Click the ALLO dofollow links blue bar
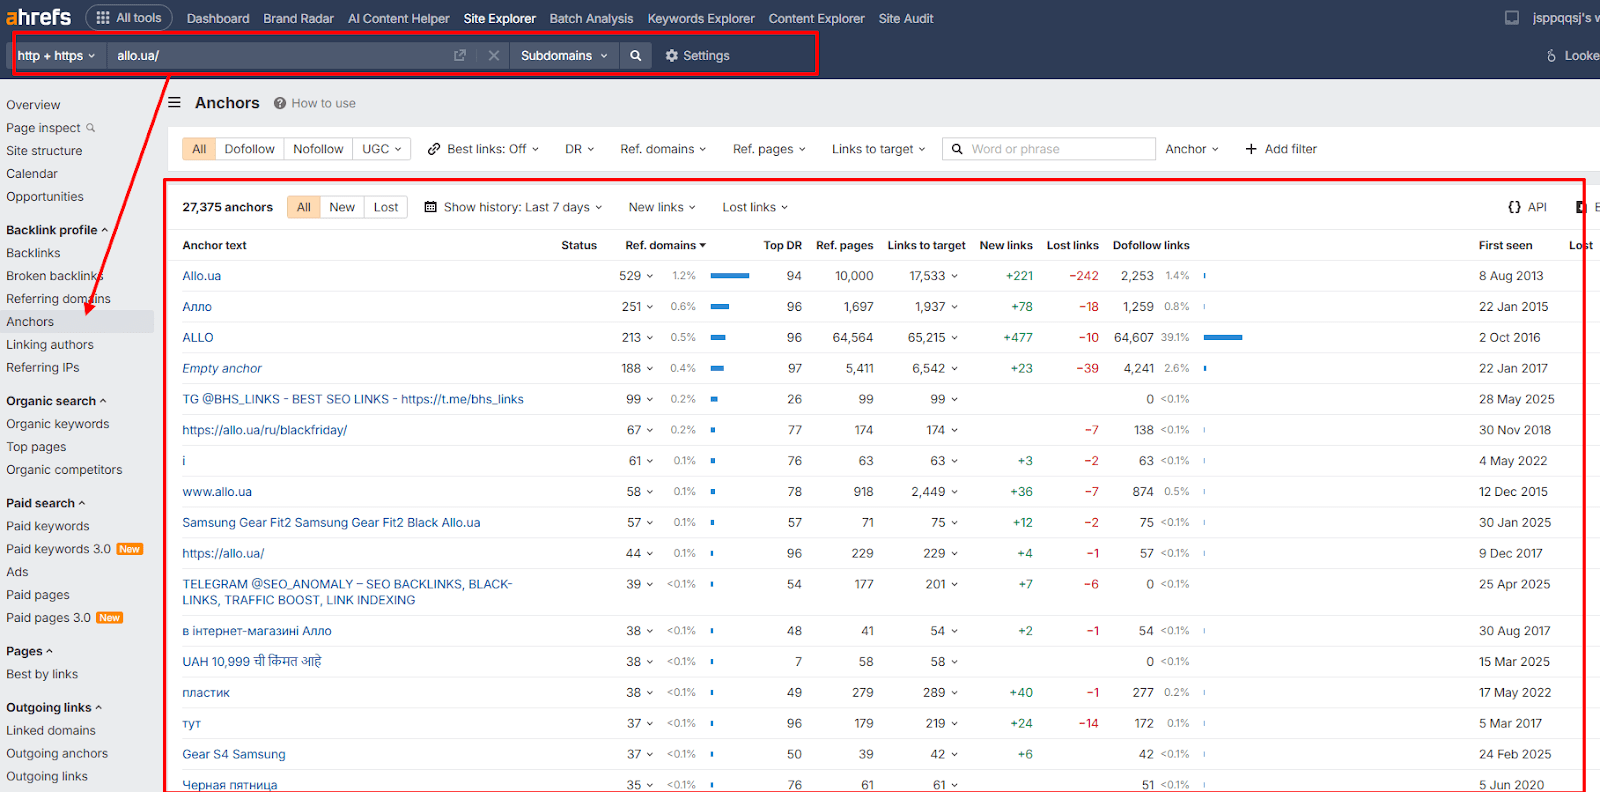 pyautogui.click(x=1223, y=338)
